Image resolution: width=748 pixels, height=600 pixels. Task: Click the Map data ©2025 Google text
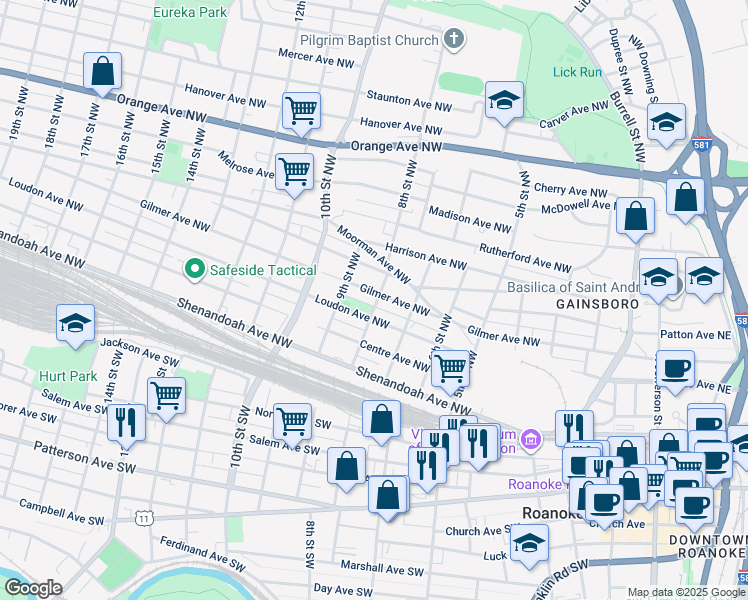pos(687,593)
